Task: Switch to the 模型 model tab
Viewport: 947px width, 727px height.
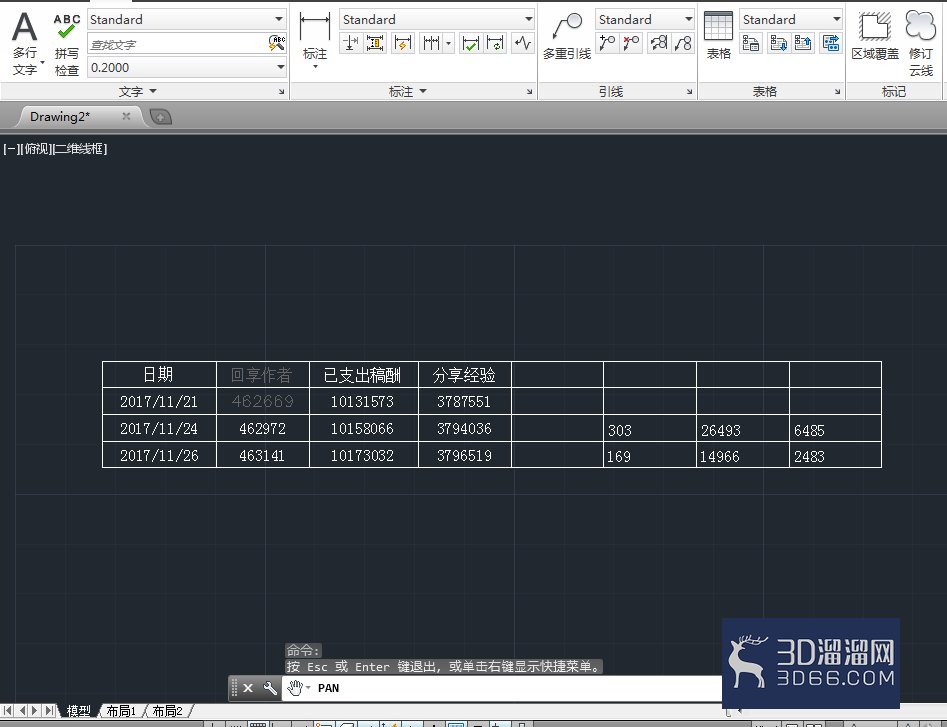Action: click(79, 711)
